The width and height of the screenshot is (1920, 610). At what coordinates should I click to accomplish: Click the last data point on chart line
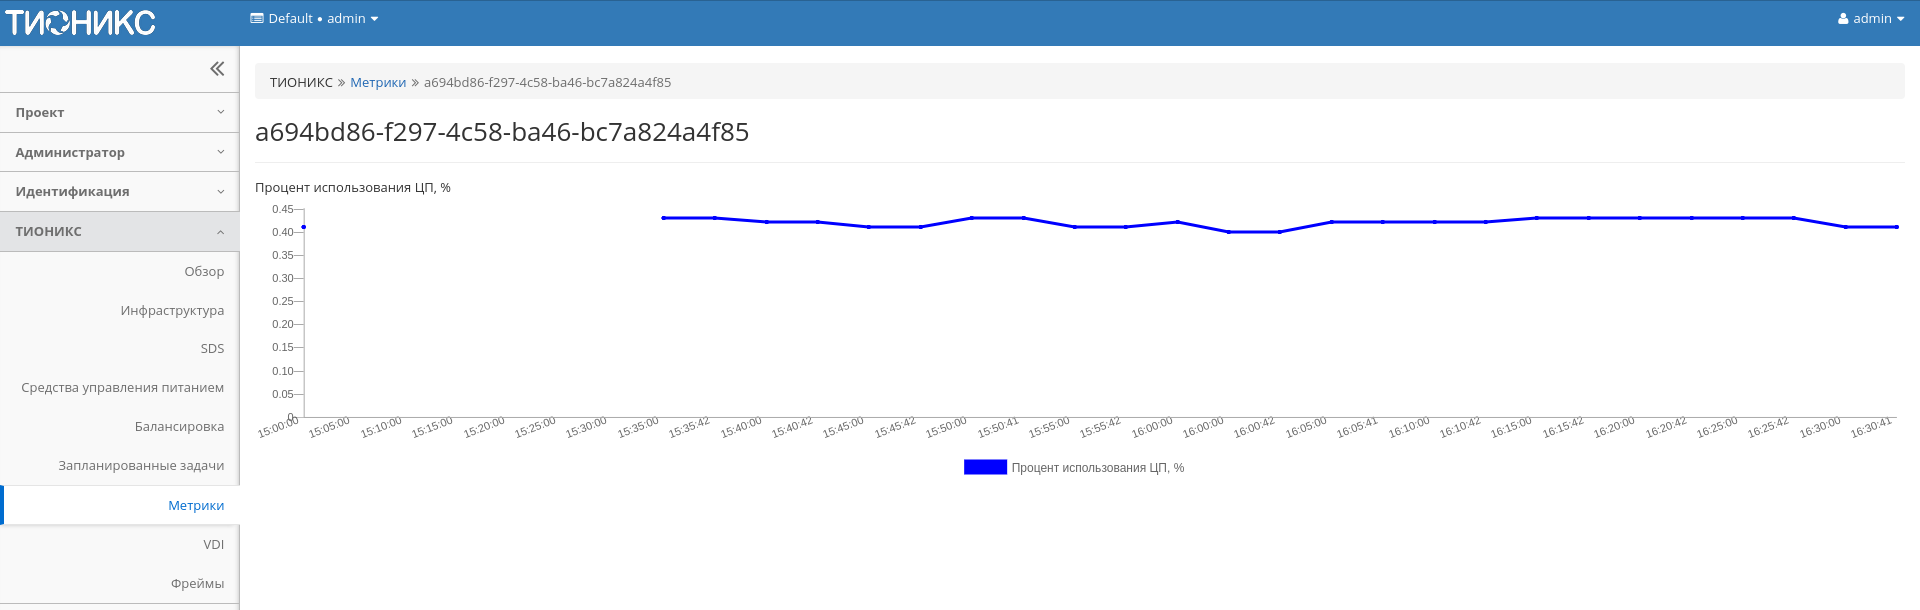pyautogui.click(x=1896, y=227)
